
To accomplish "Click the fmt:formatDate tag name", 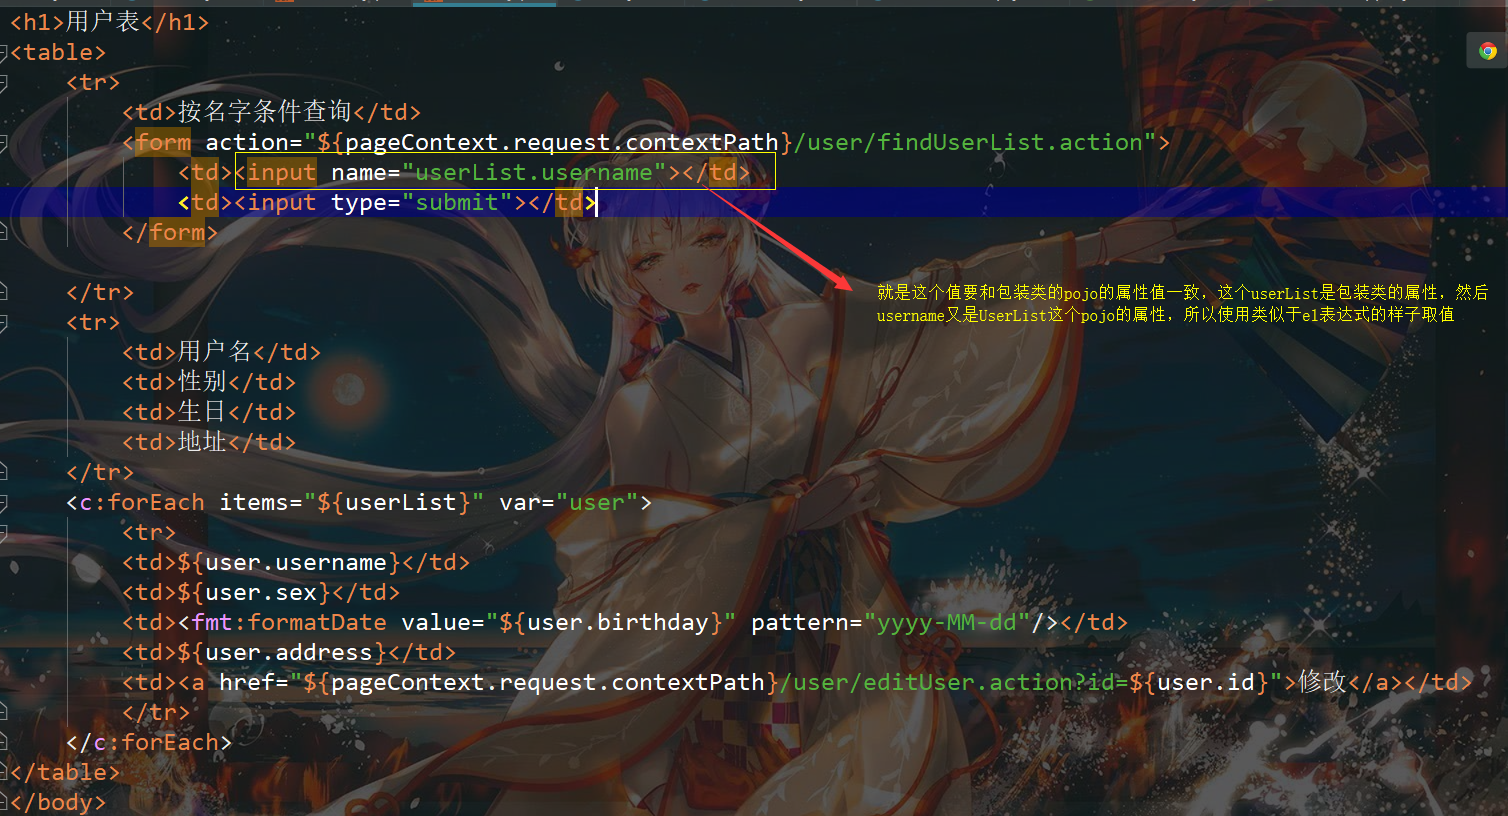I will (289, 622).
